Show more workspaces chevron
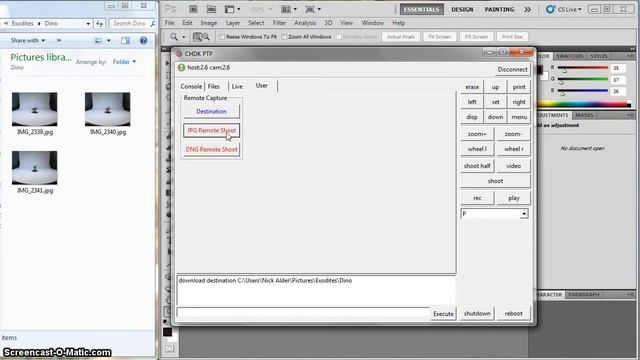The height and width of the screenshot is (360, 640). click(527, 9)
